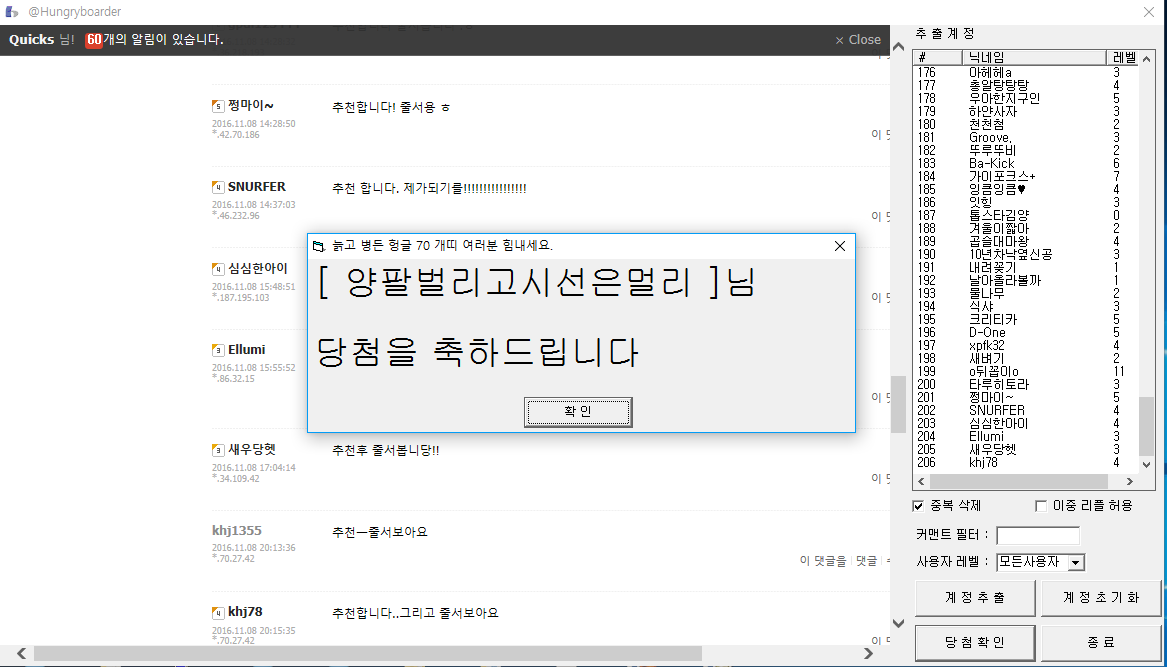Click account list horizontal scroll-right arrow
This screenshot has width=1167, height=667.
pyautogui.click(x=1129, y=482)
